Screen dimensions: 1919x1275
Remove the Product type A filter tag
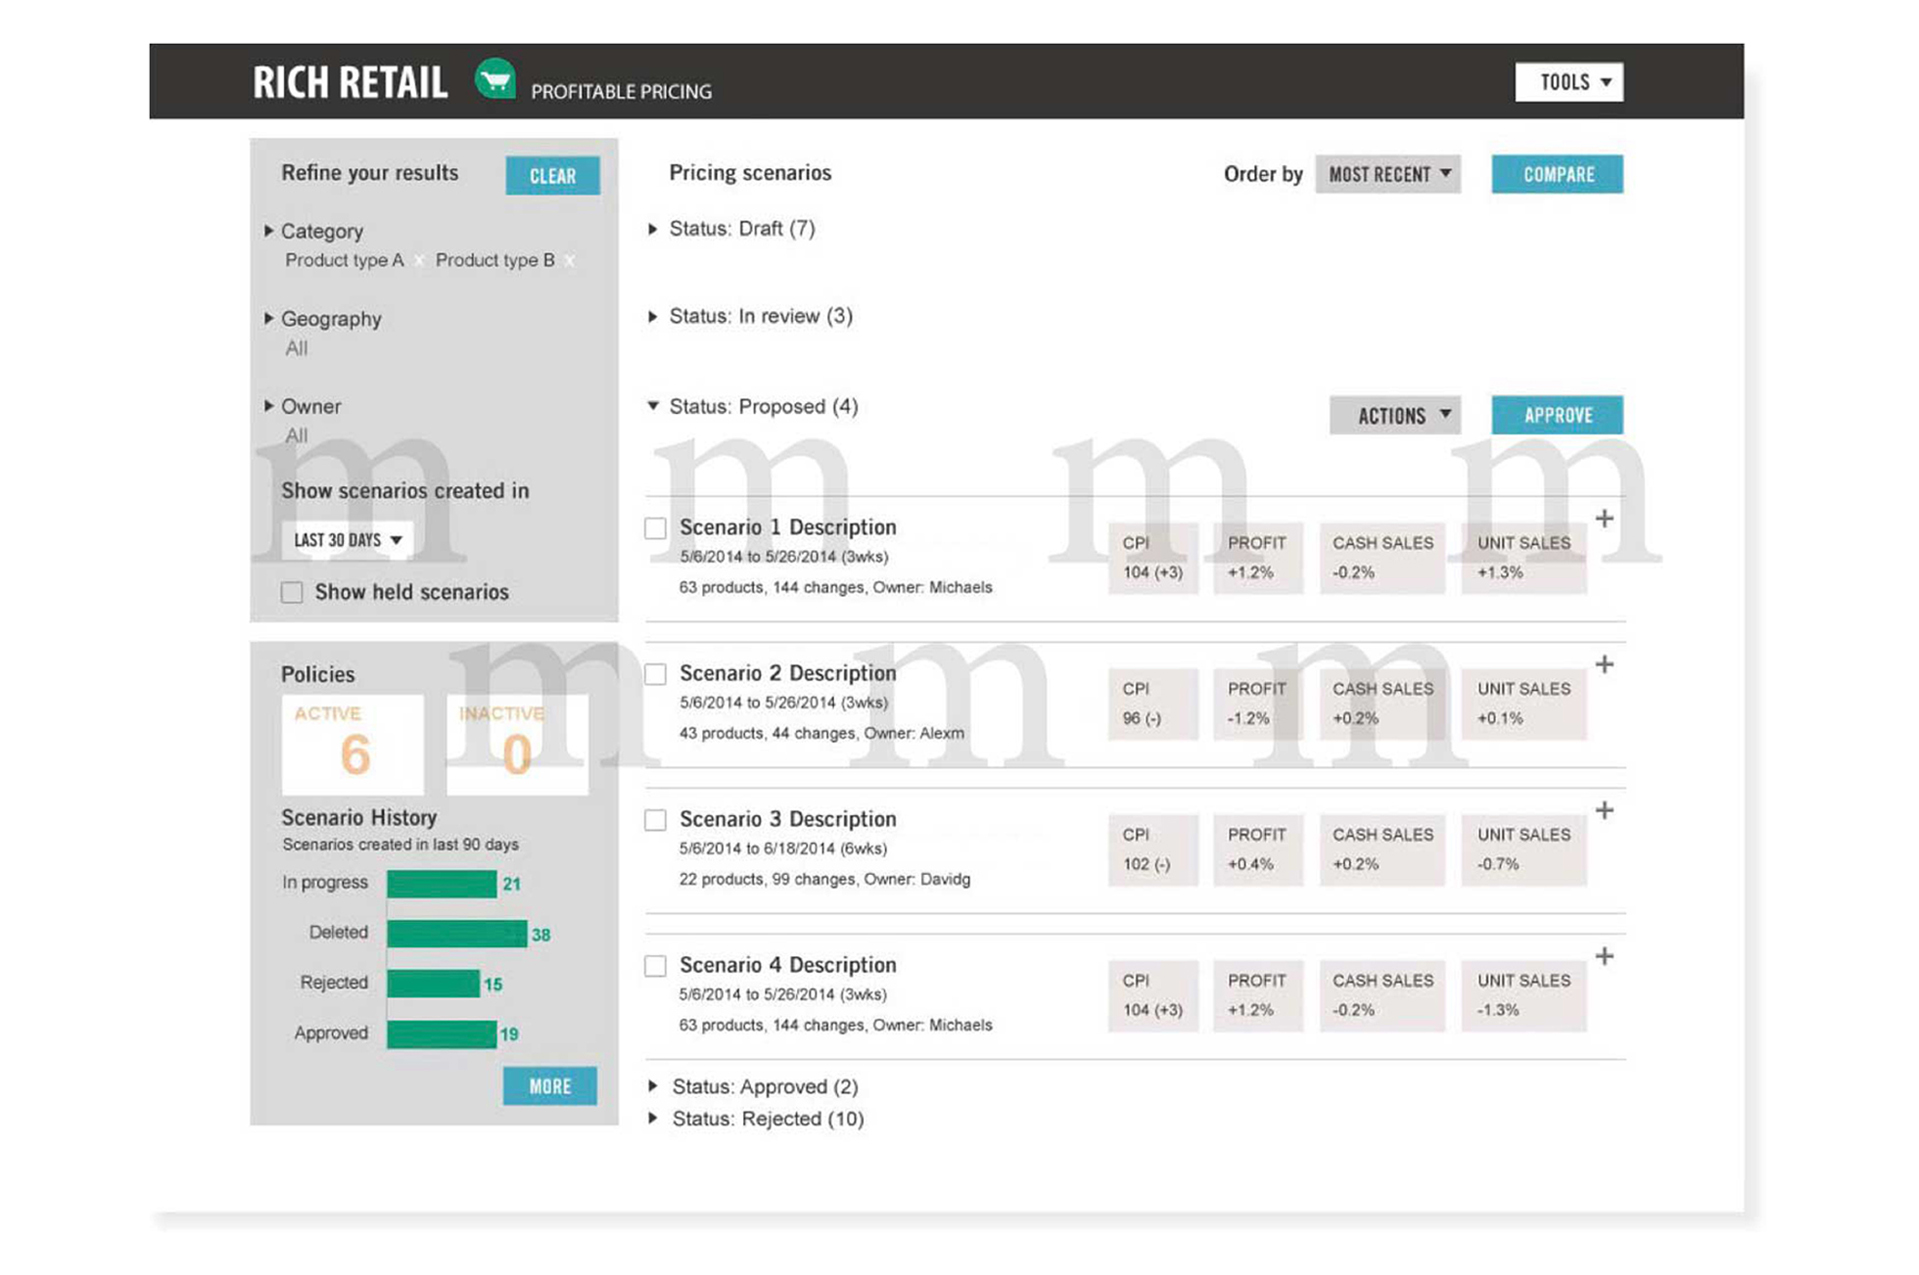pyautogui.click(x=419, y=261)
